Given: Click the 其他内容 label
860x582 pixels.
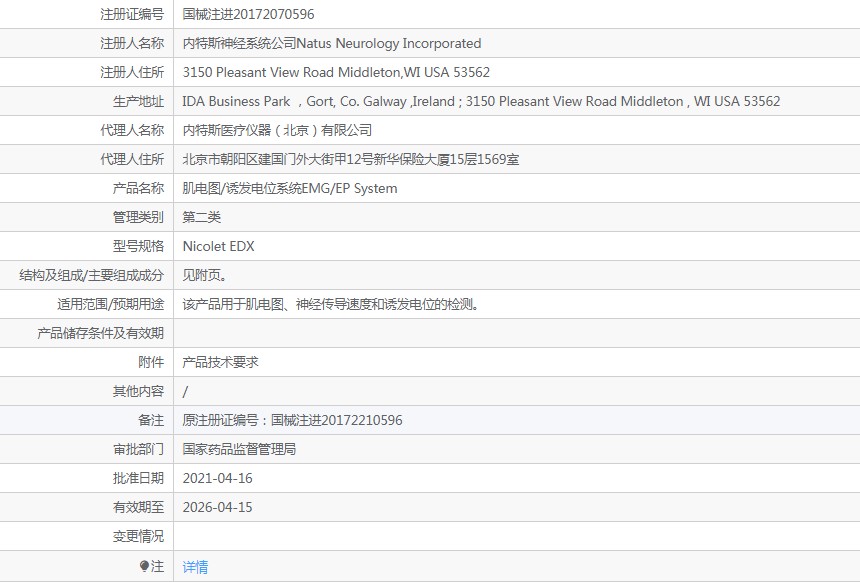Looking at the screenshot, I should tap(138, 392).
